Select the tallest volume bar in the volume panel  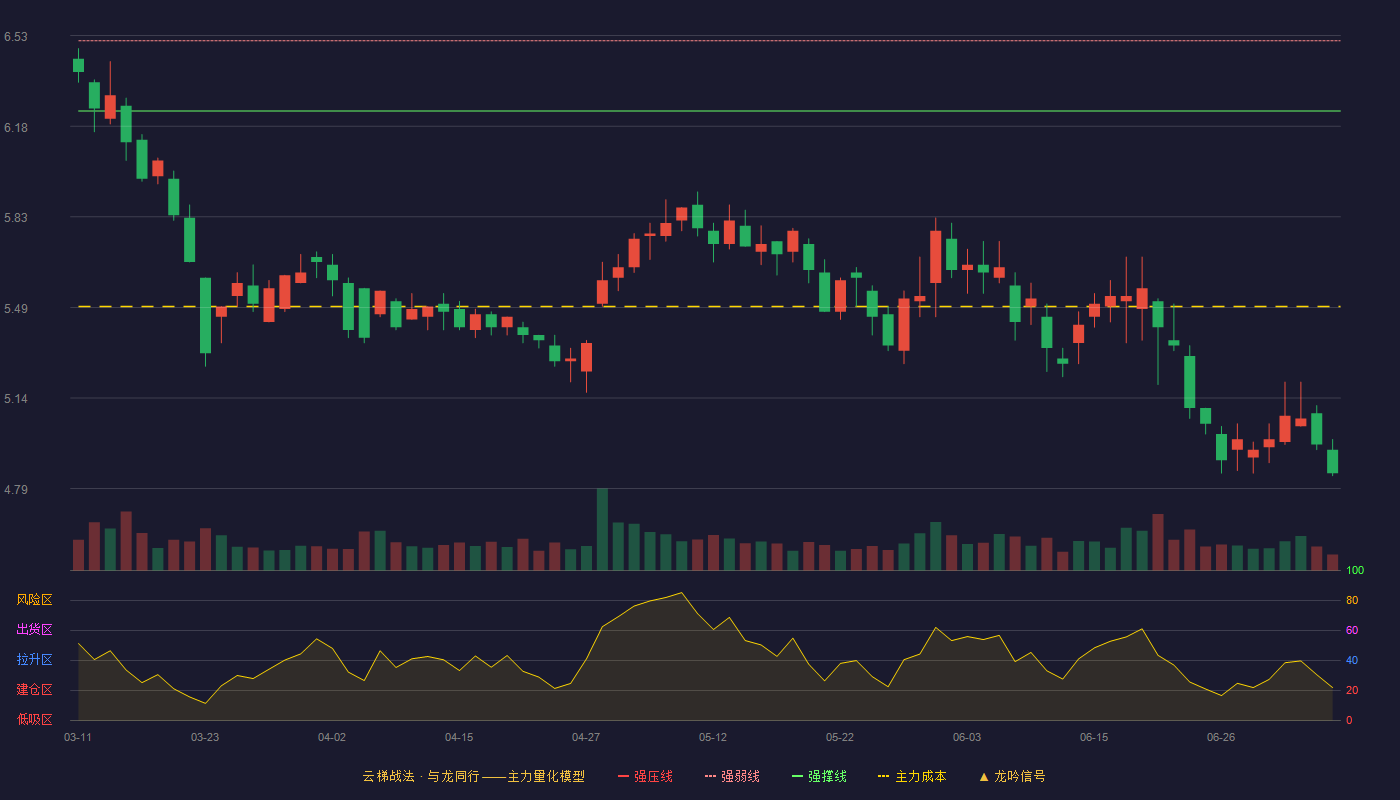pos(602,529)
